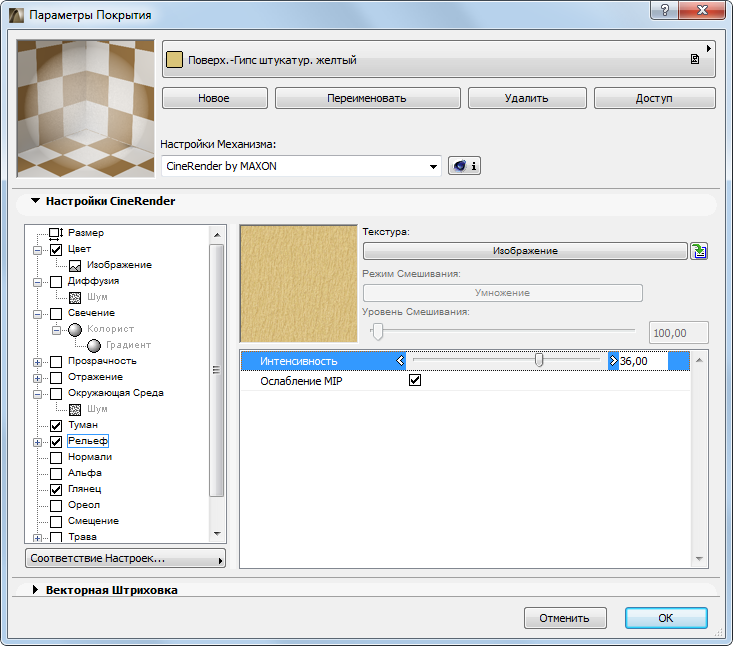Click the Изображение texture button
This screenshot has height=646, width=733.
point(525,251)
